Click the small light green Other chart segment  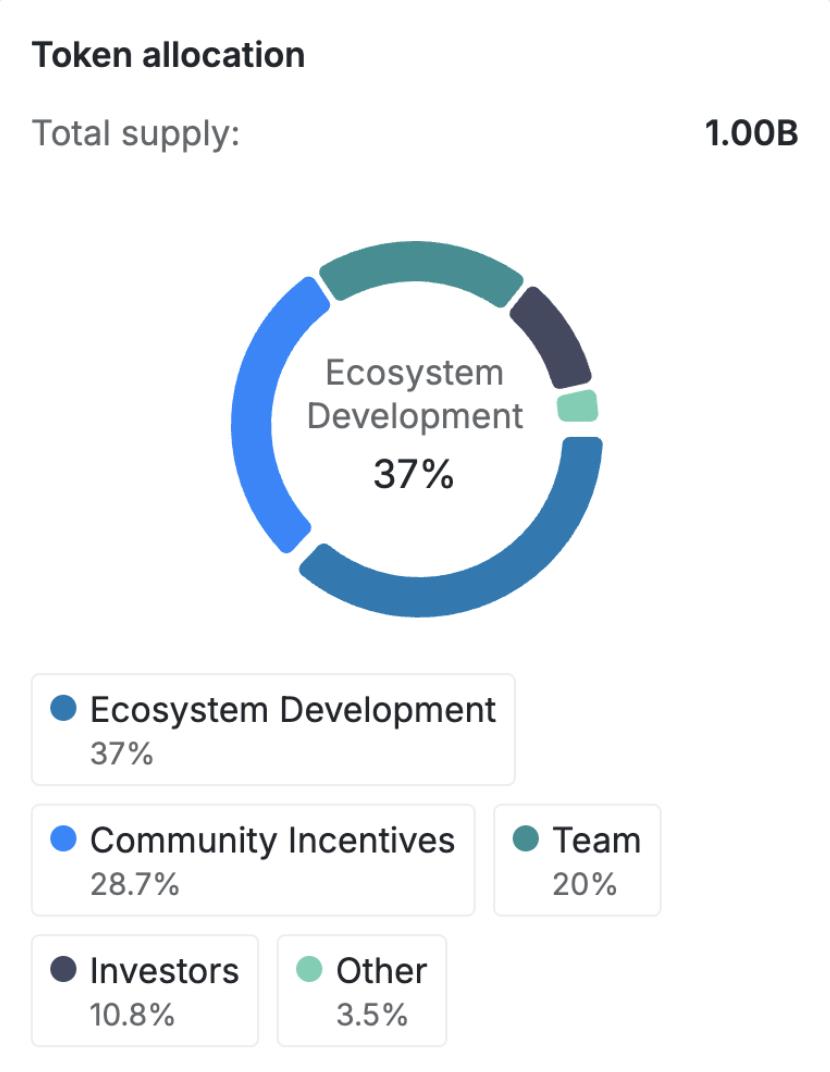[x=577, y=407]
